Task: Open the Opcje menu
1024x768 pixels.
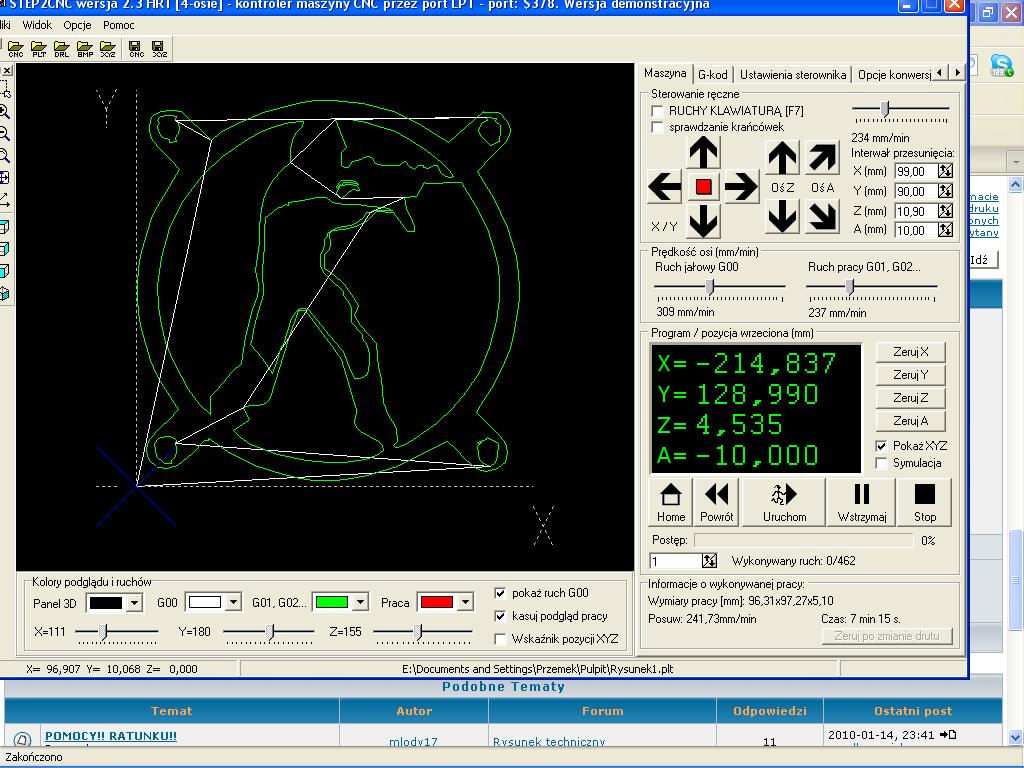Action: tap(77, 25)
